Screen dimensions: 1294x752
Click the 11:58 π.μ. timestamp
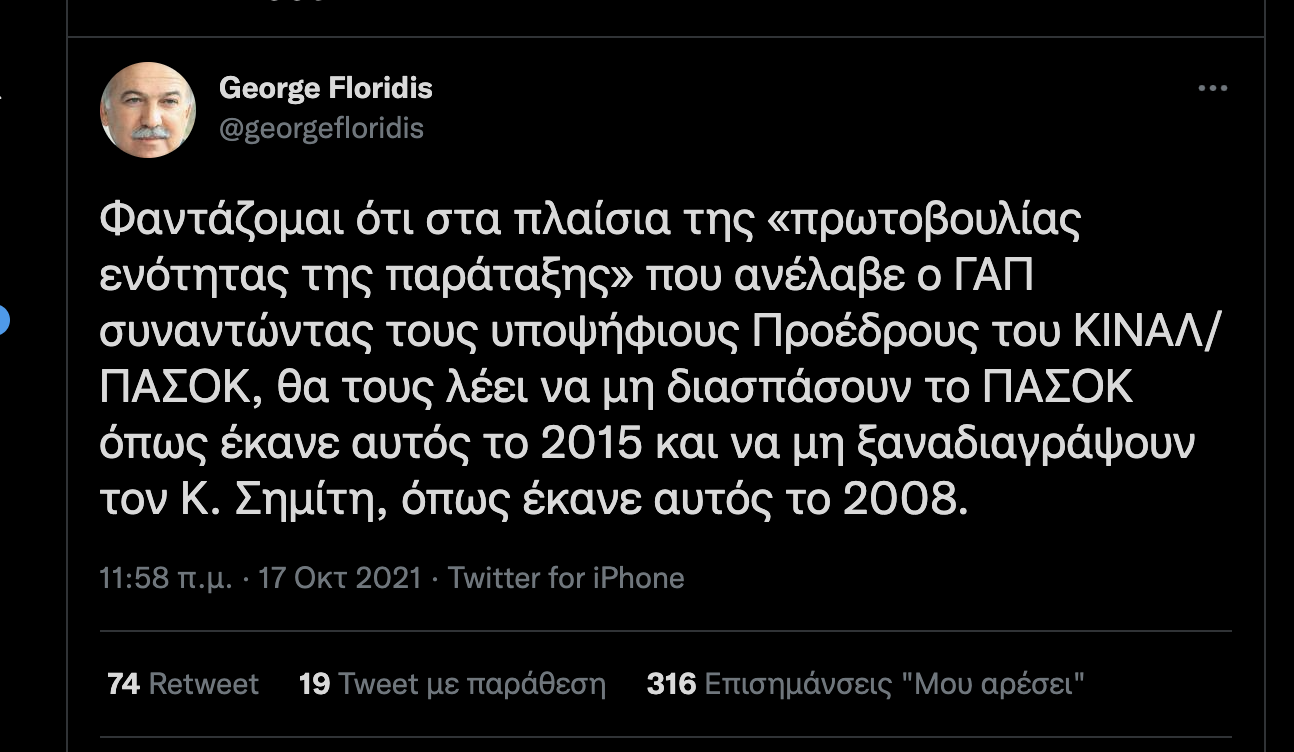(166, 578)
